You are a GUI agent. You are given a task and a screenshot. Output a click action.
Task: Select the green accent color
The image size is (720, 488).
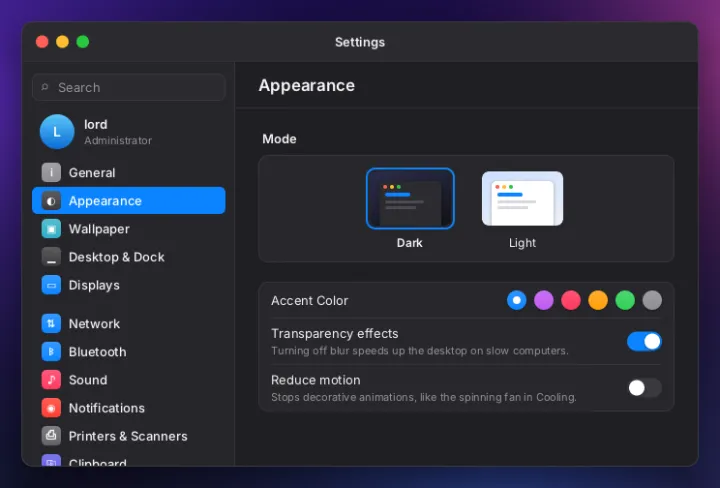coord(625,300)
